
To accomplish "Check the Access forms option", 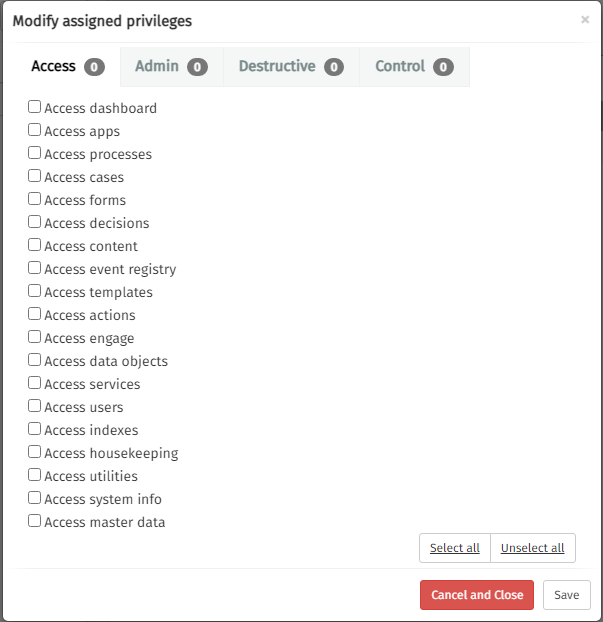I will 35,199.
